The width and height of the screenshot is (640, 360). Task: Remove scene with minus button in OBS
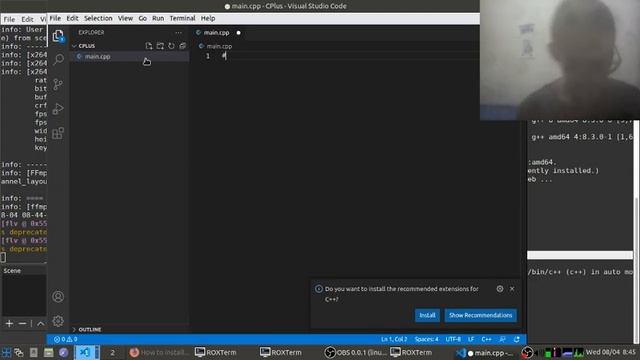click(22, 324)
